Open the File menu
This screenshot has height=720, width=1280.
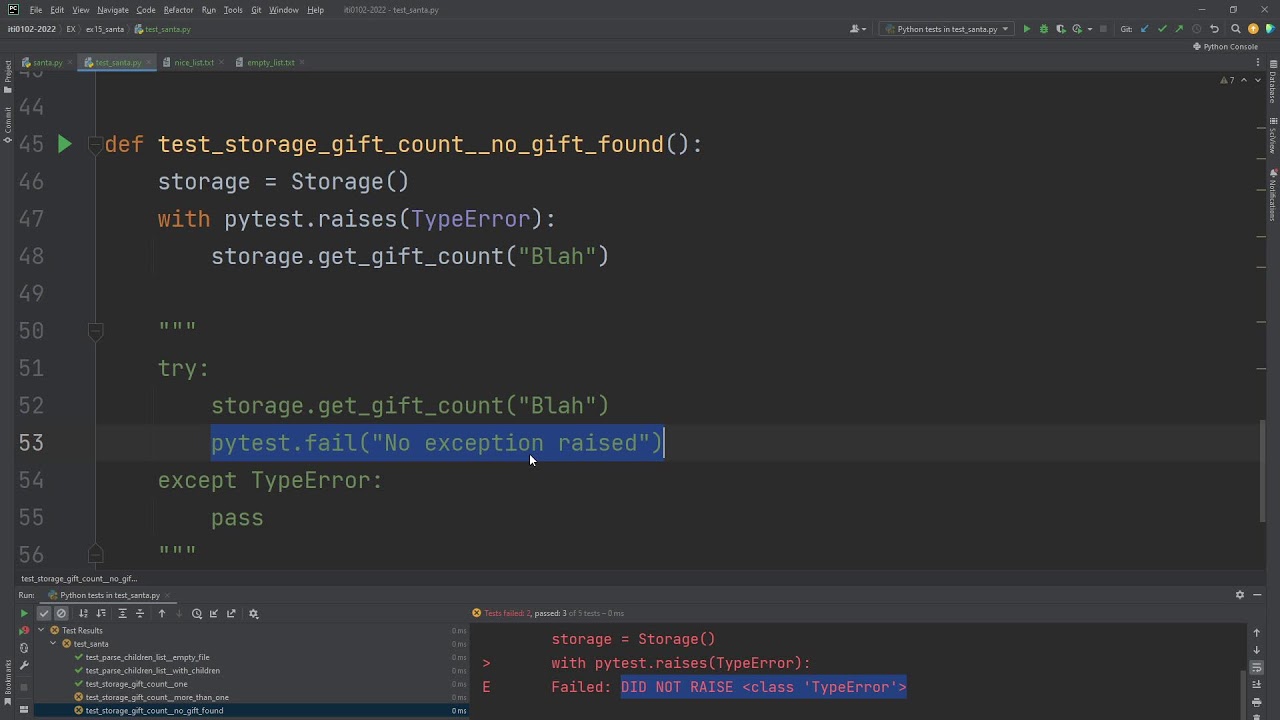click(x=35, y=10)
